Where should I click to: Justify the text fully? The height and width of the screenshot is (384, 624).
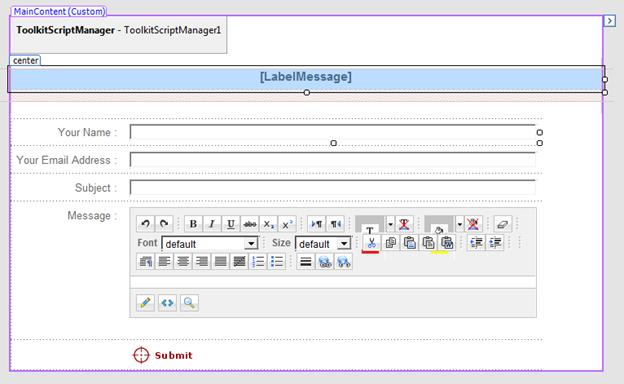point(220,261)
